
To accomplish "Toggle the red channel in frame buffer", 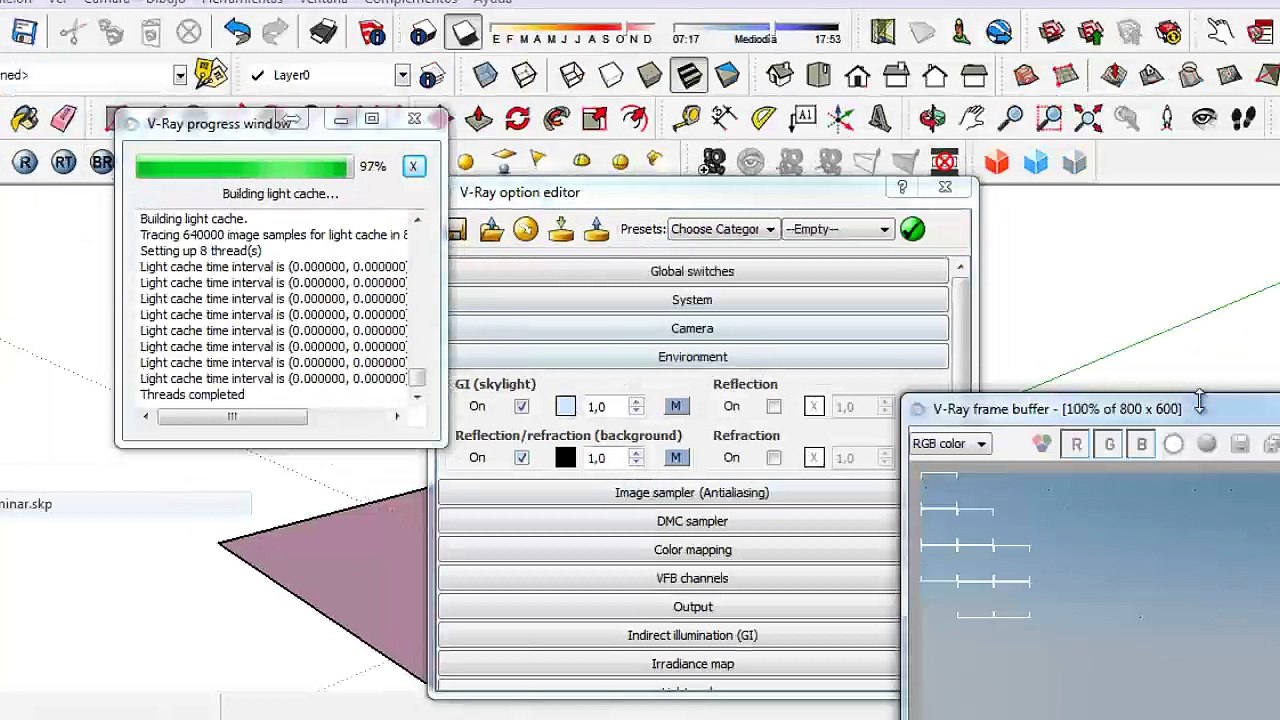I will 1076,444.
